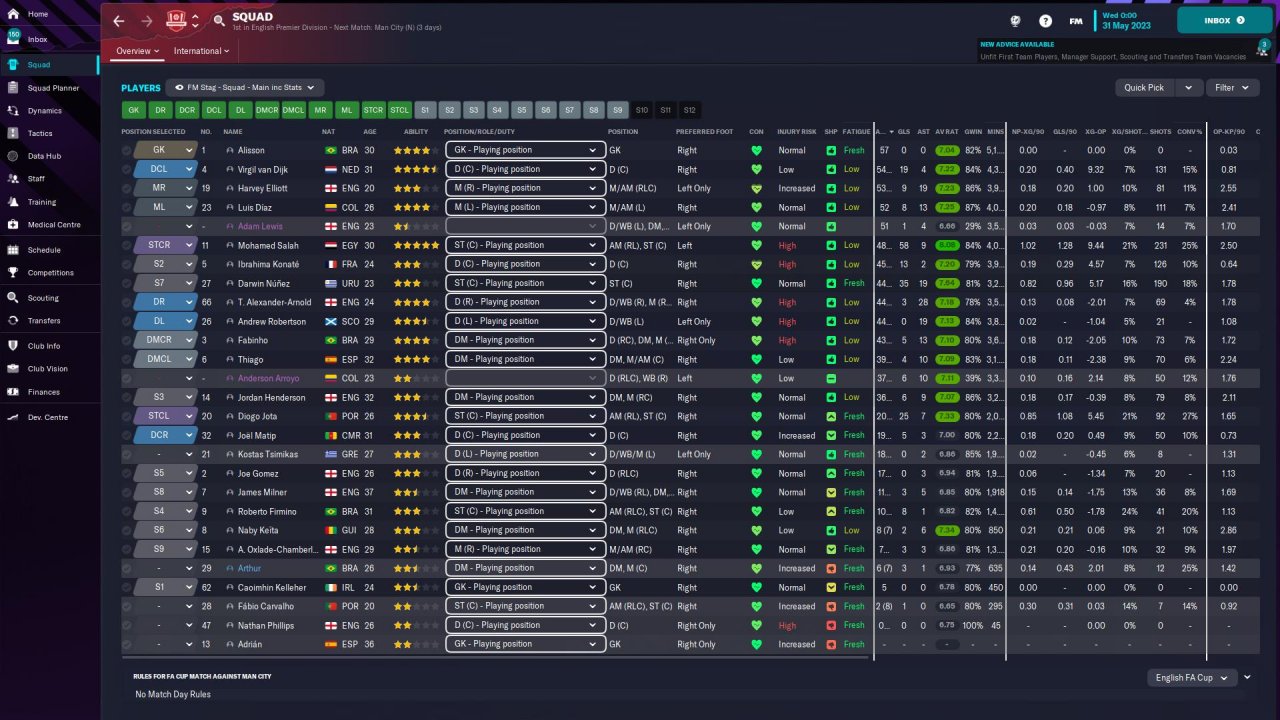The width and height of the screenshot is (1280, 720).
Task: Click the back navigation arrow
Action: tap(119, 20)
